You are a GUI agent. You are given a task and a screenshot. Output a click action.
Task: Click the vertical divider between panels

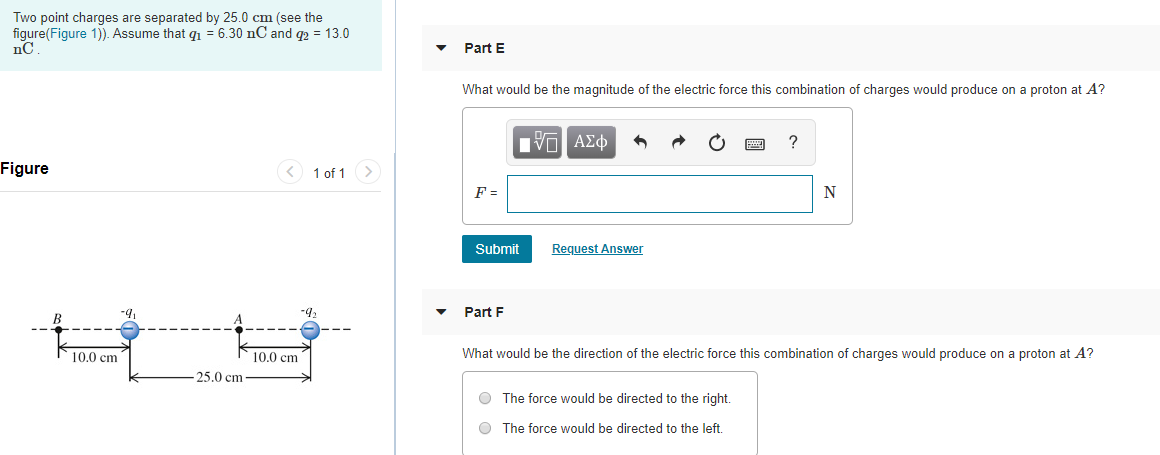(x=395, y=227)
